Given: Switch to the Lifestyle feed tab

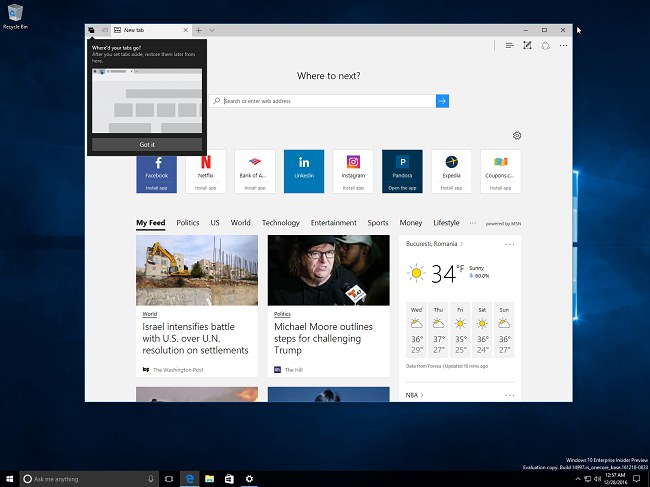Looking at the screenshot, I should 446,223.
